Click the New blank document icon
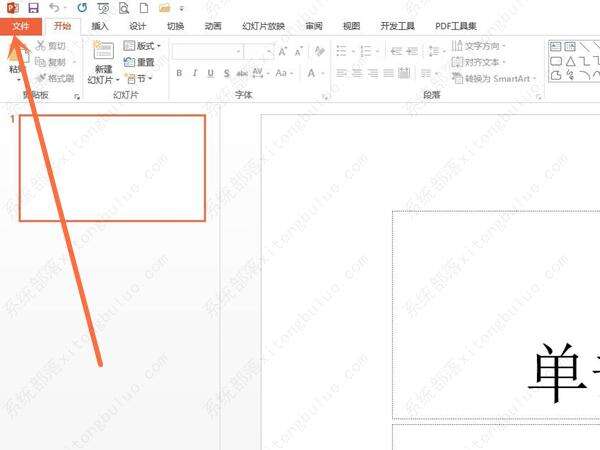The width and height of the screenshot is (600, 450). pyautogui.click(x=144, y=8)
